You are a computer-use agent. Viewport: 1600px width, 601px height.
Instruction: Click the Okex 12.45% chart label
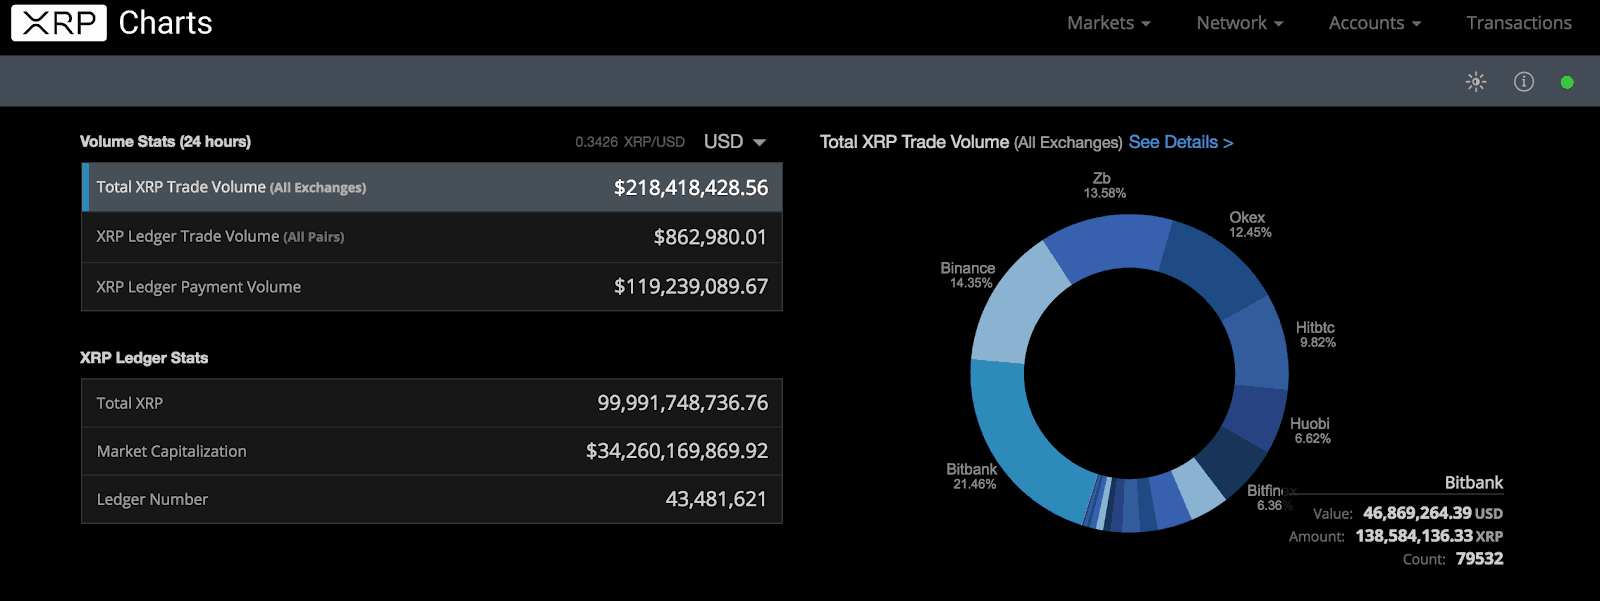pyautogui.click(x=1249, y=224)
